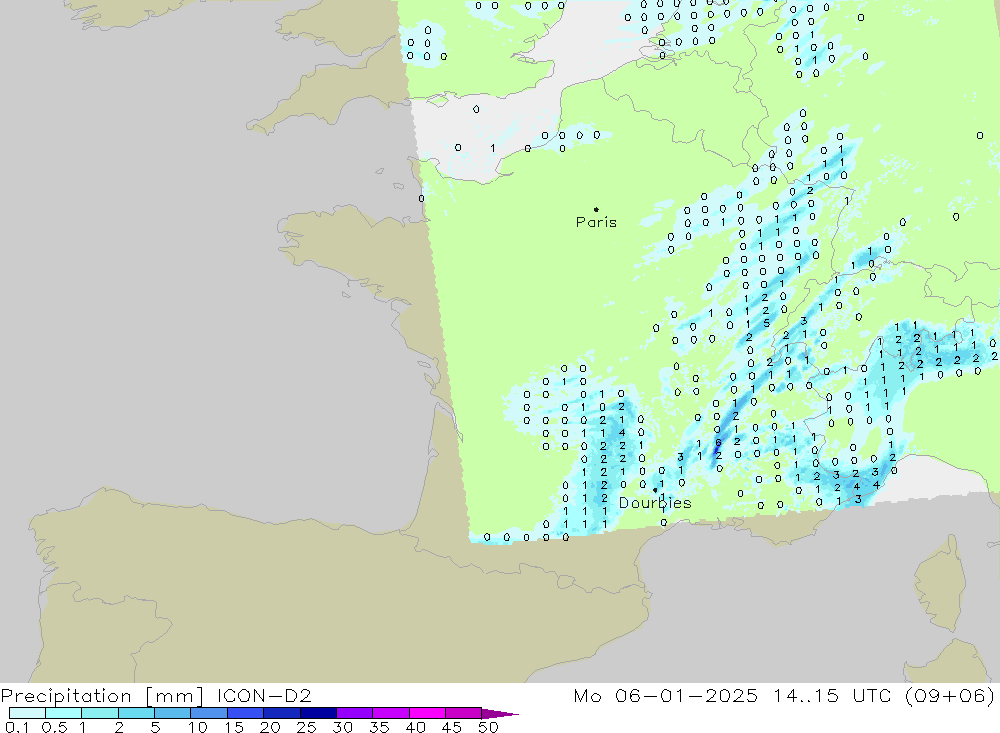
Task: Click the Dourbies location dot marker
Action: point(655,490)
